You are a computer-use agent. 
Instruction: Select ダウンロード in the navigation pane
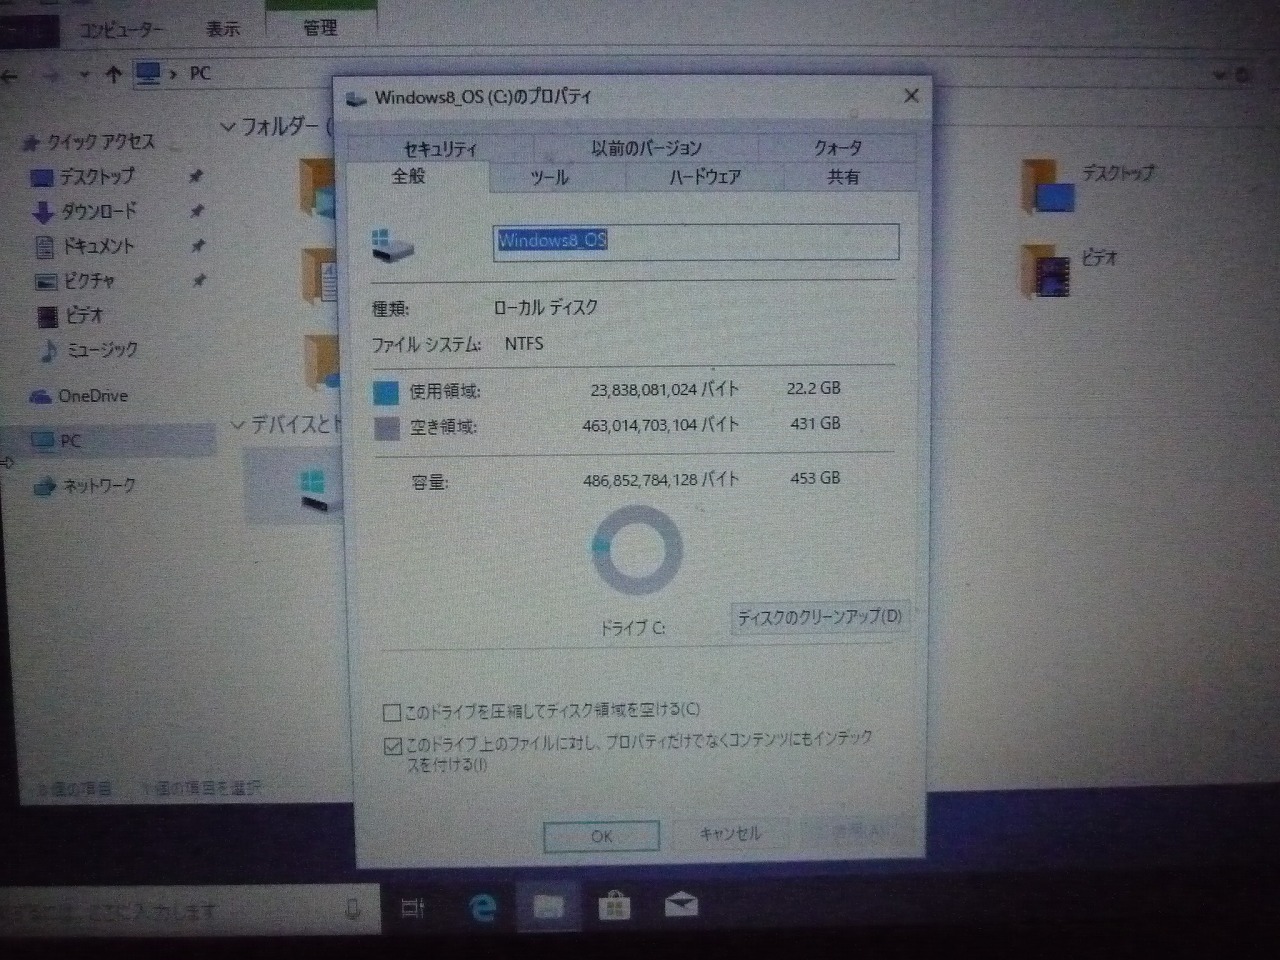pos(99,211)
